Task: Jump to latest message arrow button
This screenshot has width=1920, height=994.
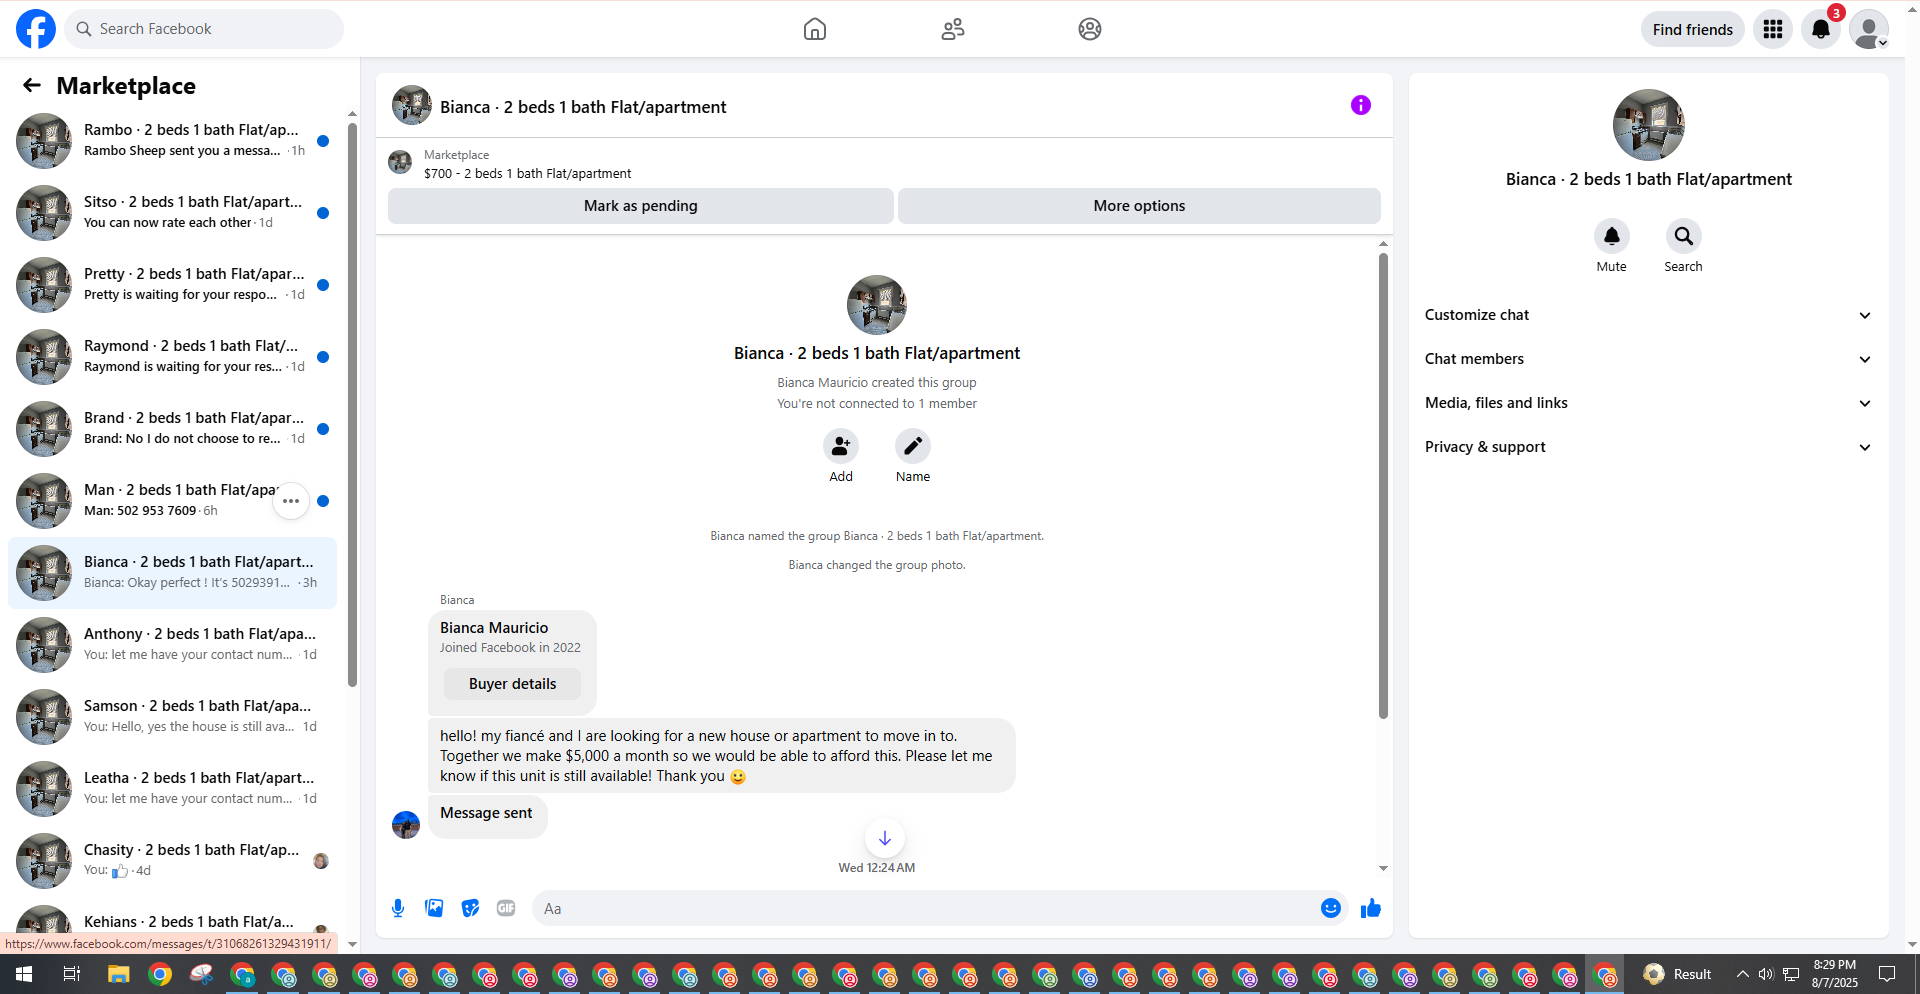Action: 885,838
